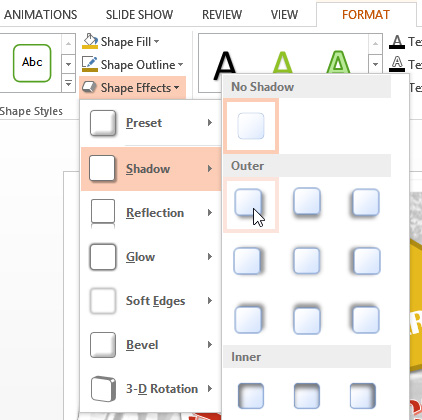Click the Soft Edges preview icon
Viewport: 422px width, 420px height.
pos(103,301)
